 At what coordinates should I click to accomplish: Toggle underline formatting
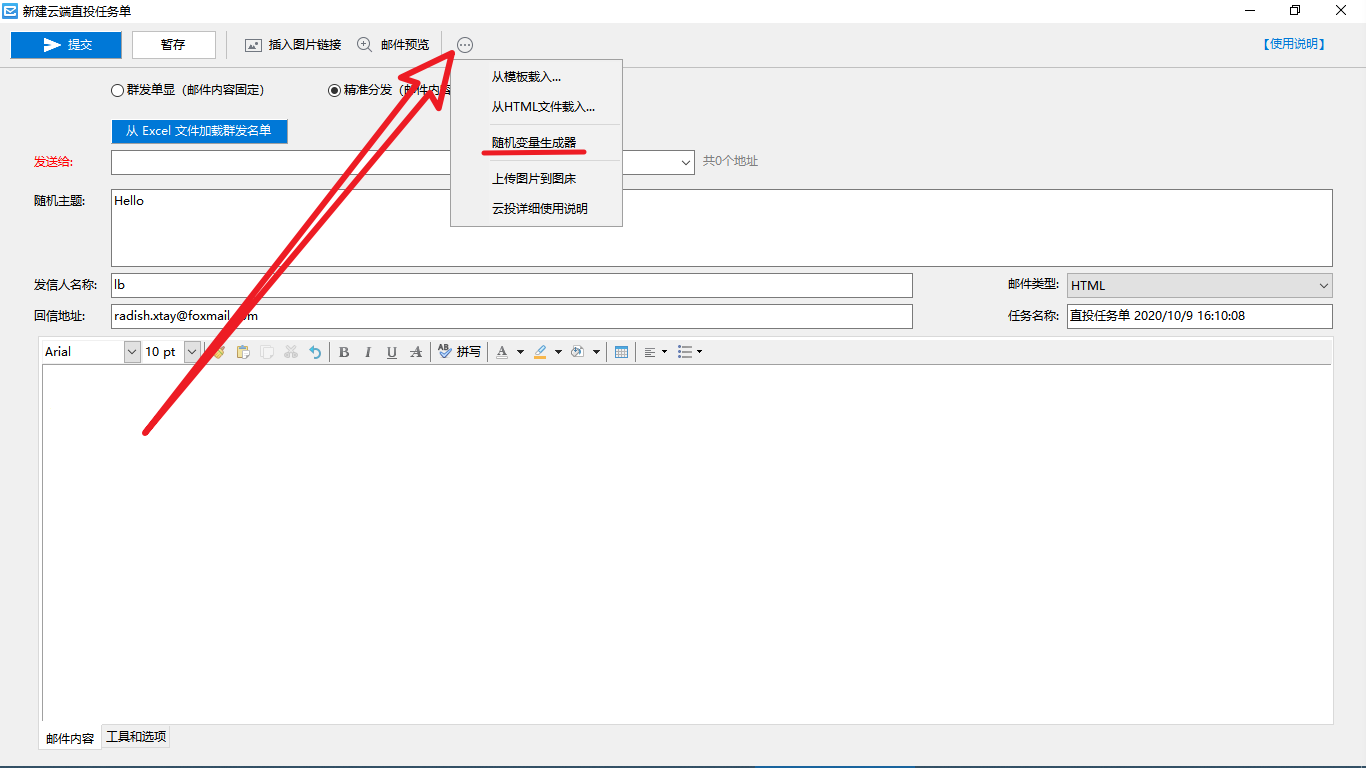(392, 352)
